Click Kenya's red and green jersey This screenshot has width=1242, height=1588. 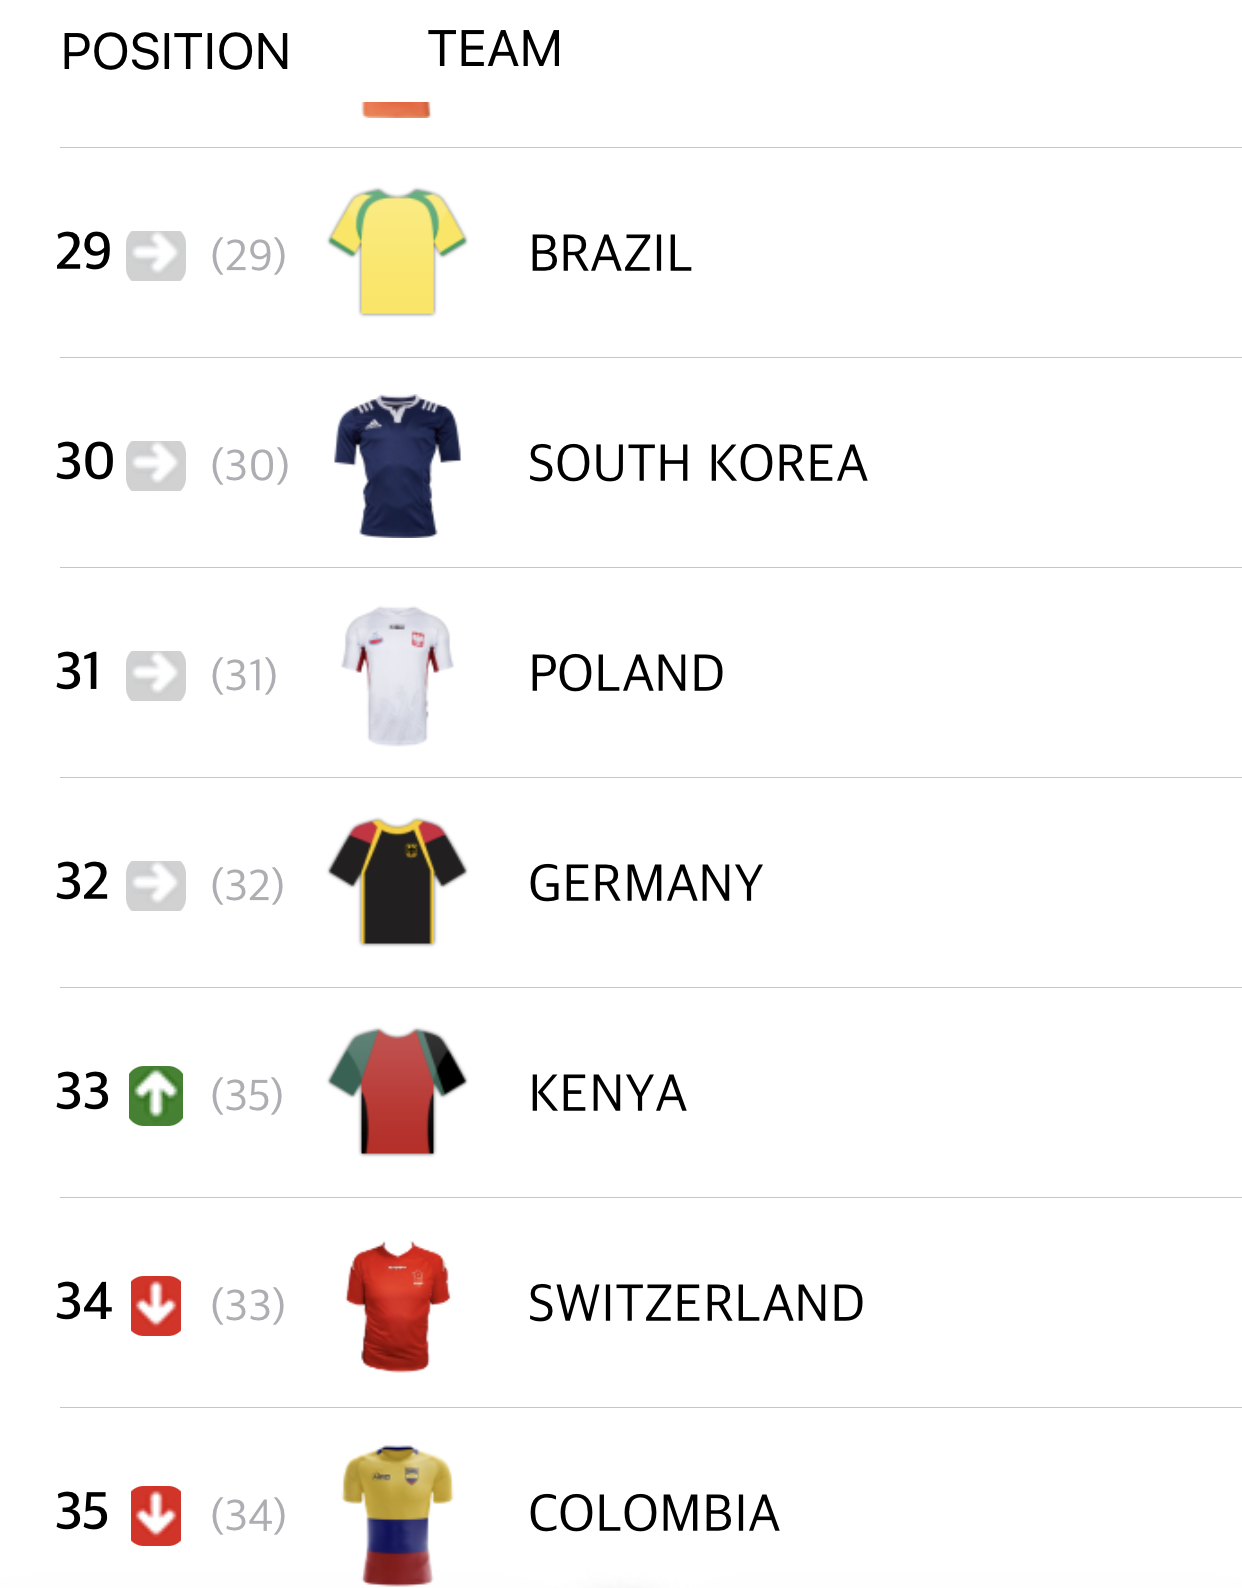tap(397, 1092)
